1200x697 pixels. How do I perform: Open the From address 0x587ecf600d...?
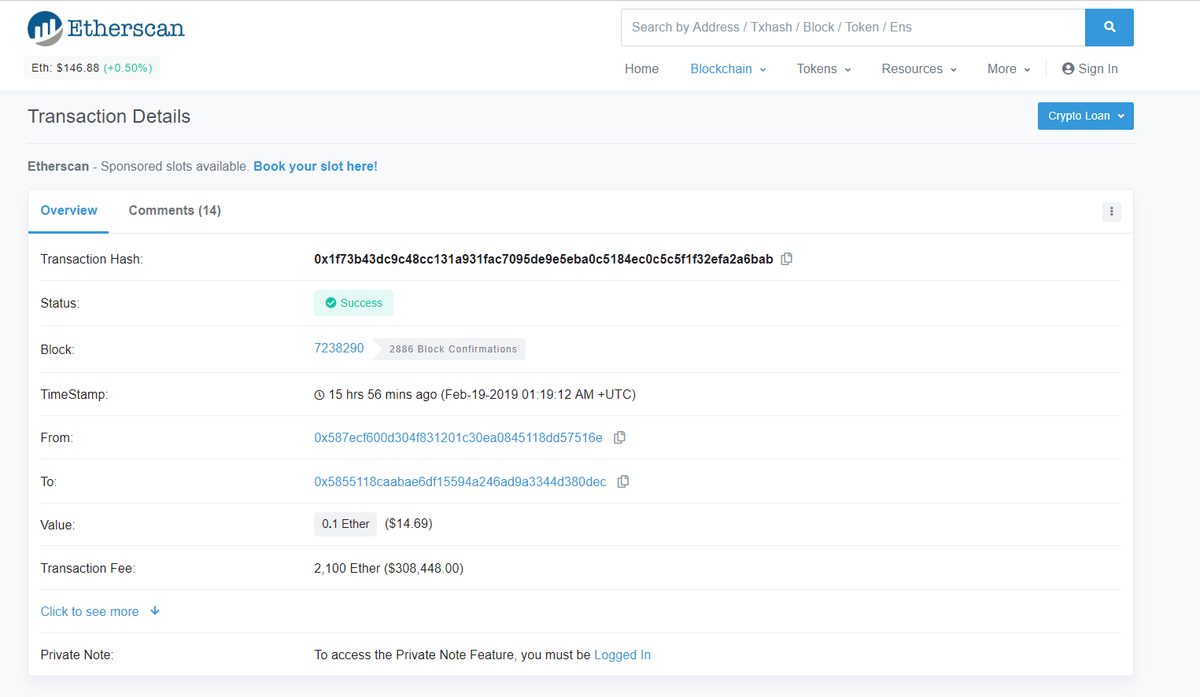click(x=458, y=438)
